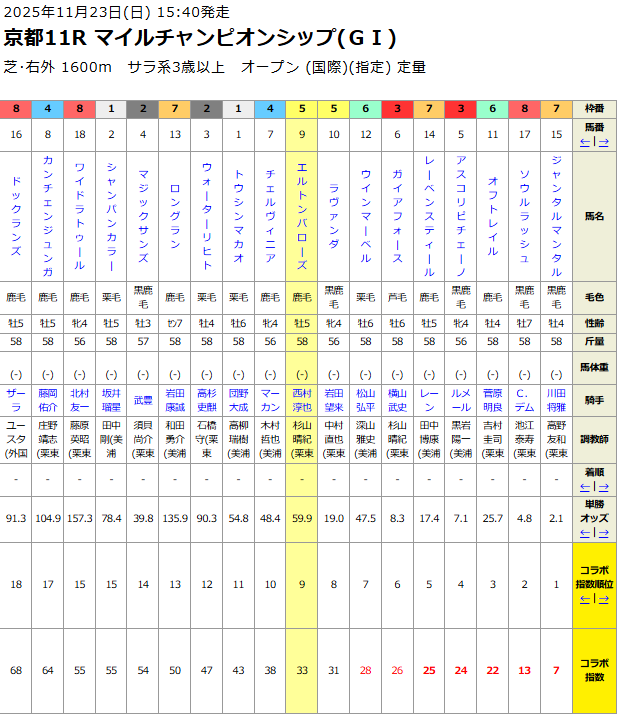Open horse page for アスコリピチェーノ
This screenshot has height=714, width=617.
tap(460, 218)
